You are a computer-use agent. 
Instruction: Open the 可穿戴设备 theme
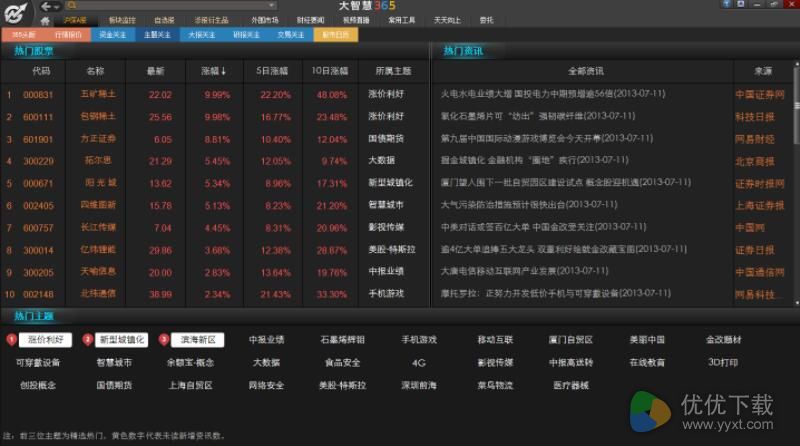38,363
